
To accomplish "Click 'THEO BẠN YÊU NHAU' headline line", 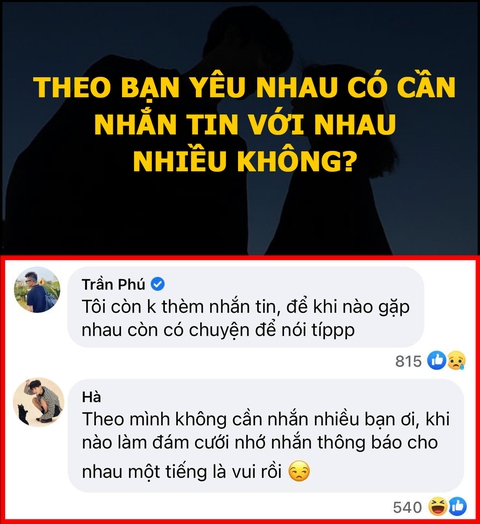I will coord(189,87).
